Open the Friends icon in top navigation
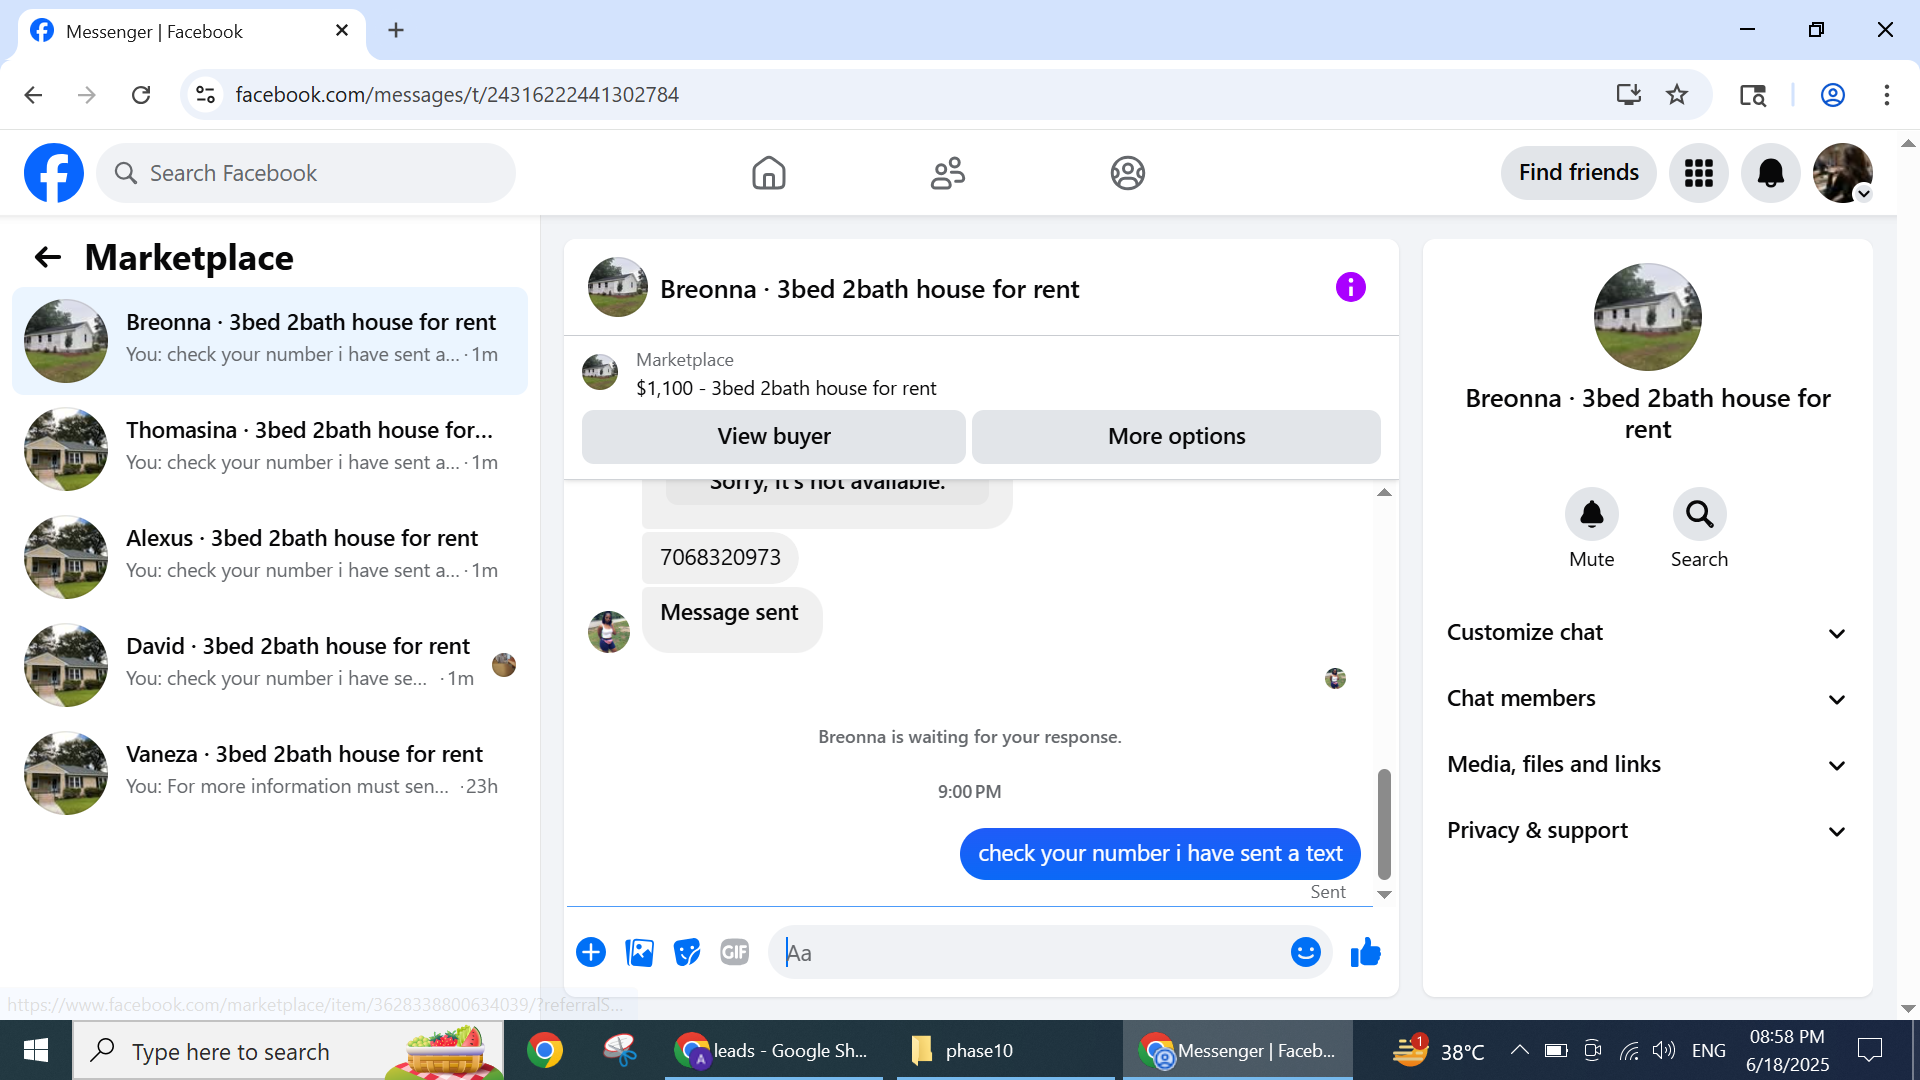 pyautogui.click(x=947, y=173)
